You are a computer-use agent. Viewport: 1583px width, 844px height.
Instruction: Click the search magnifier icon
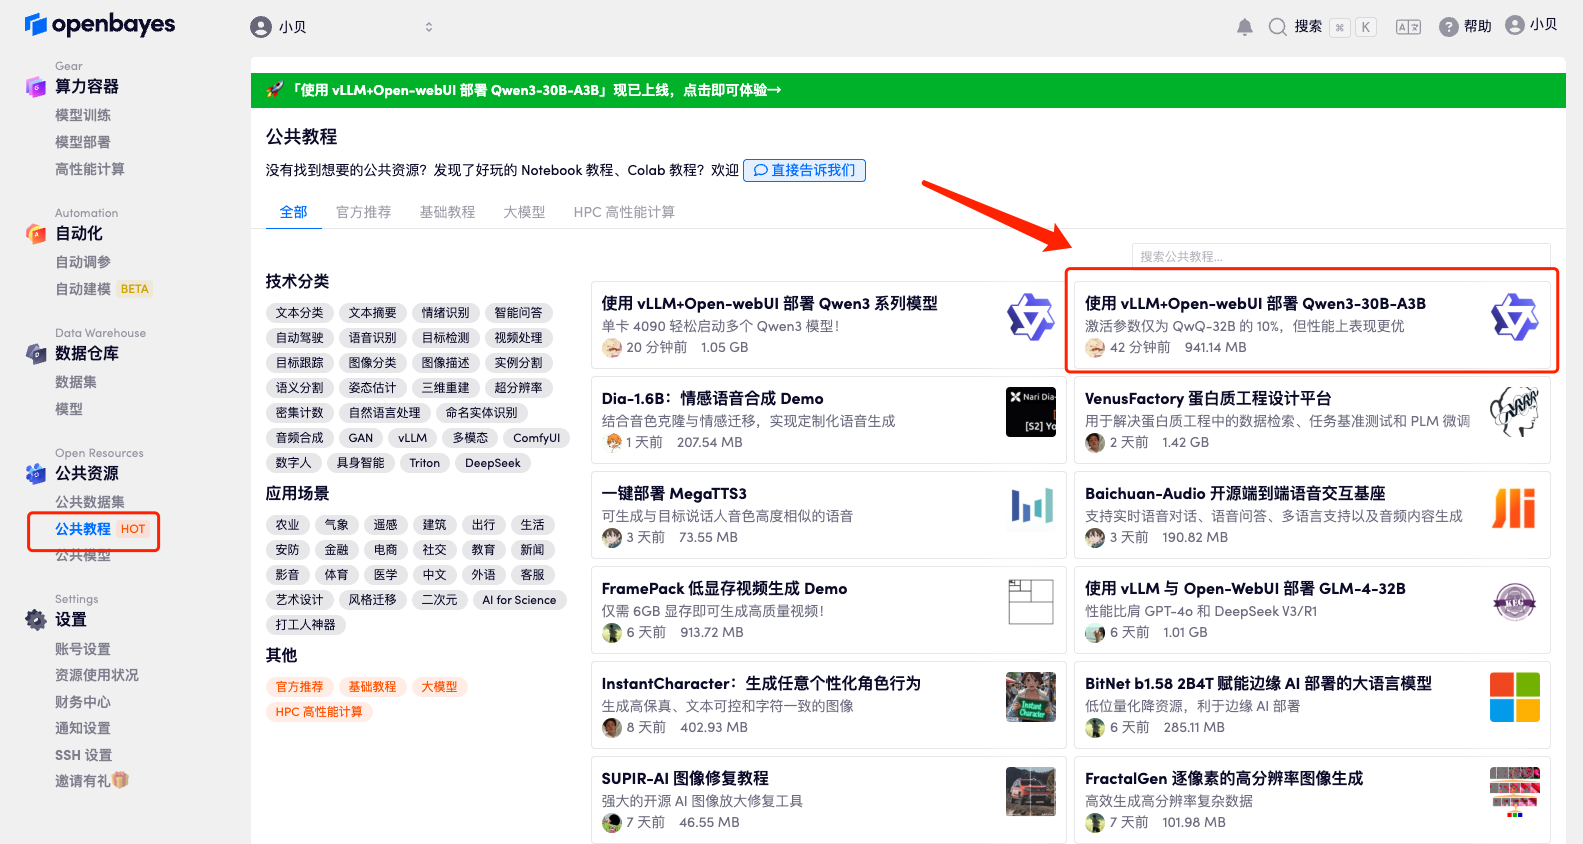pos(1277,27)
